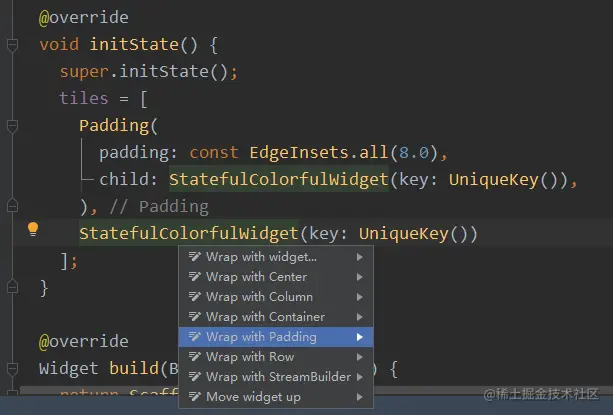Image resolution: width=613 pixels, height=415 pixels.
Task: Choose Wrap with Center option
Action: pyautogui.click(x=276, y=277)
